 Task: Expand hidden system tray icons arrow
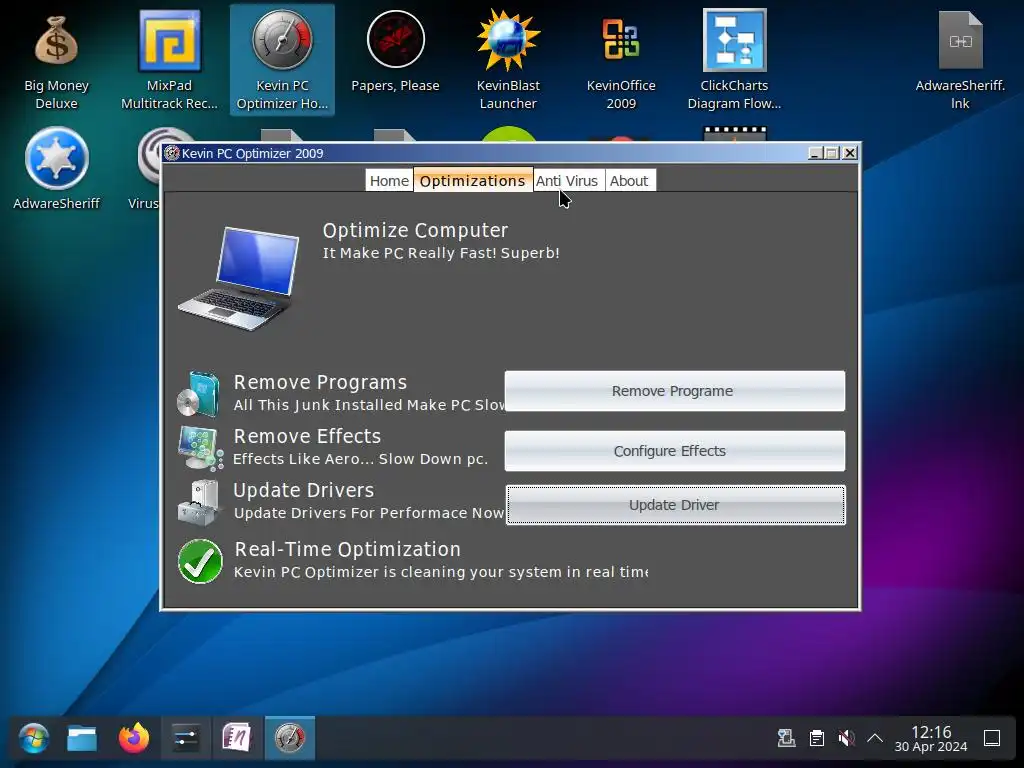point(875,739)
